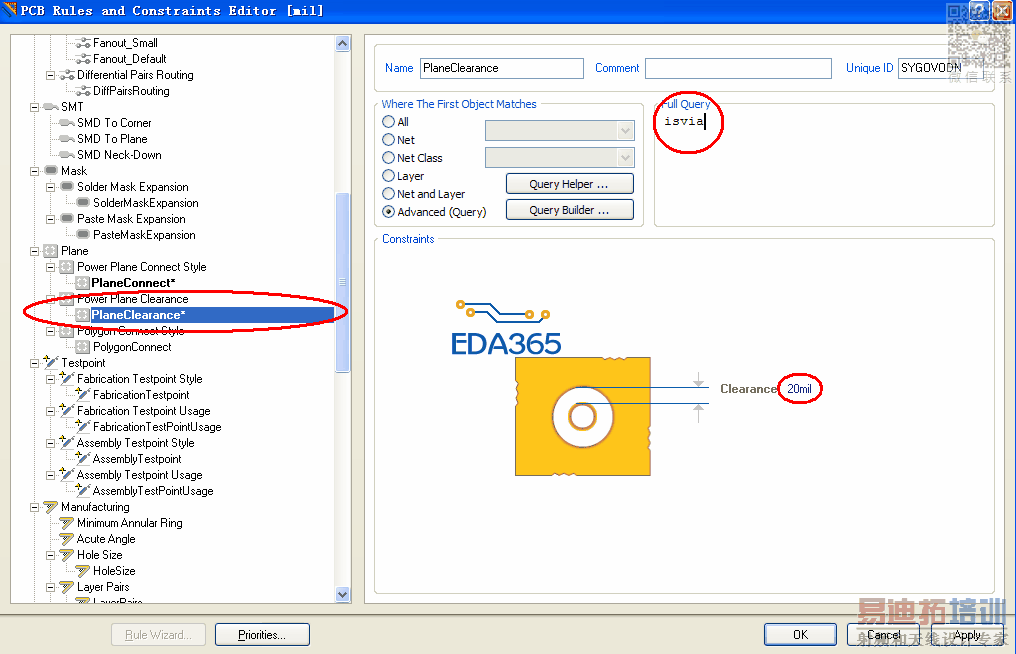The height and width of the screenshot is (654, 1016).
Task: Click the Fanout_Default rule icon
Action: (82, 59)
